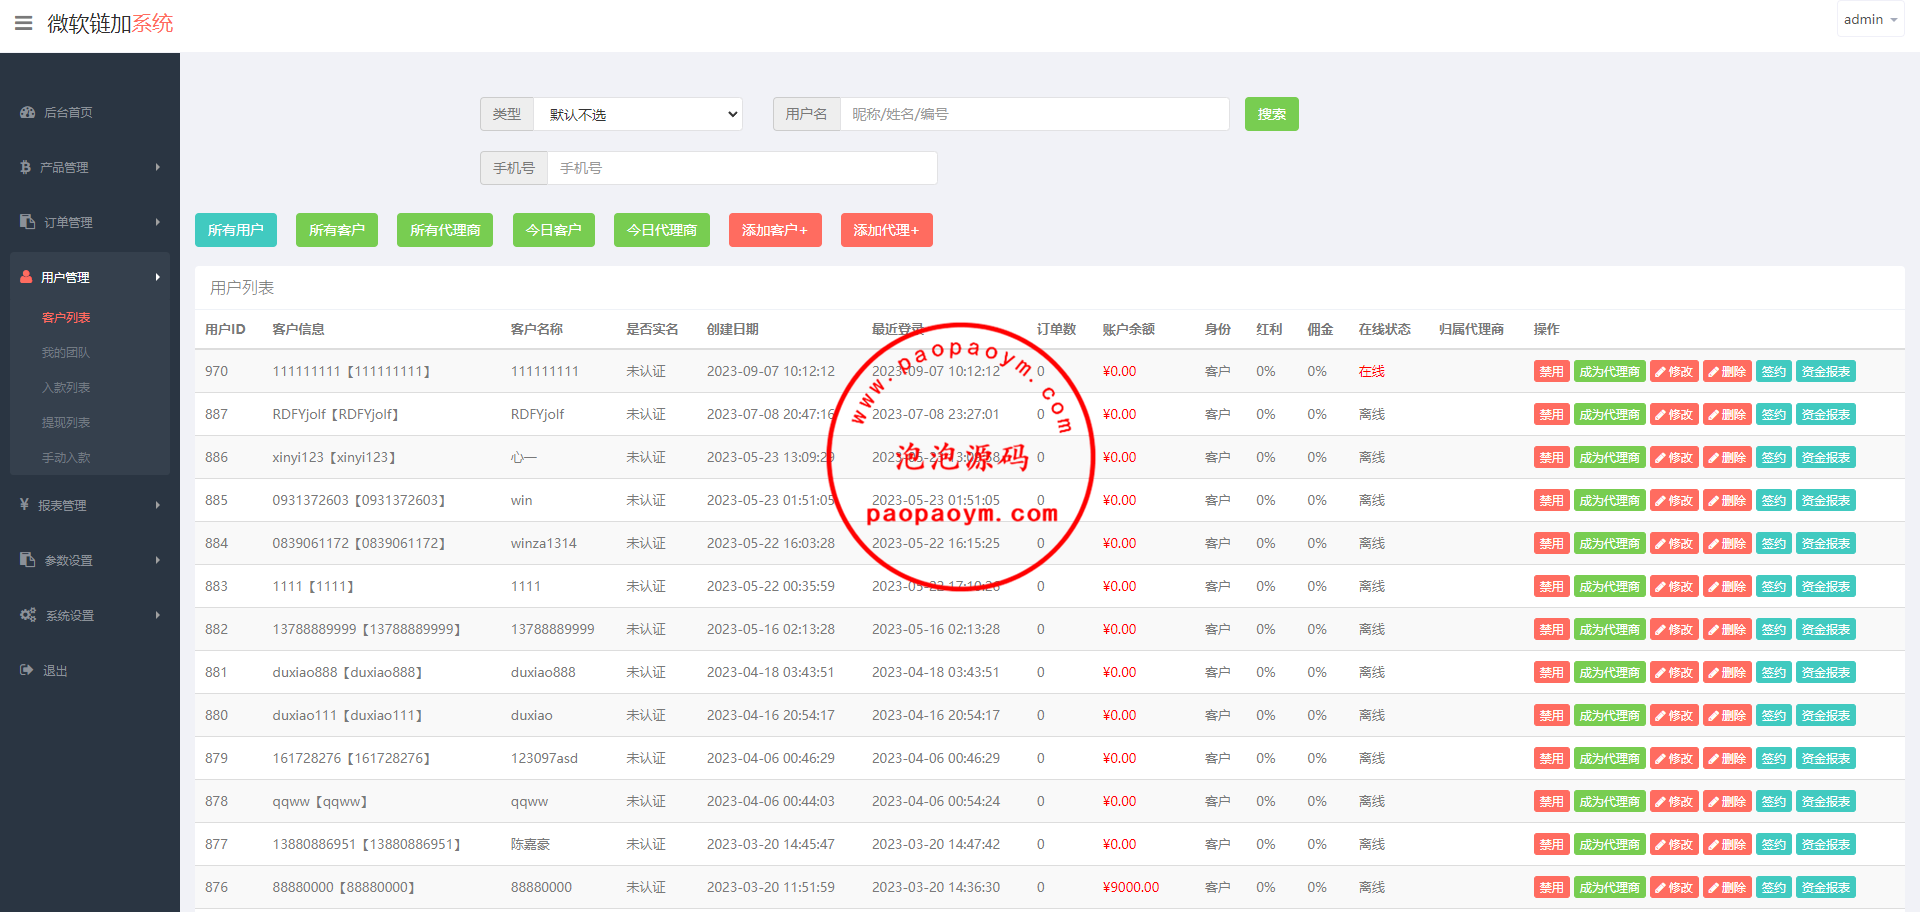Click the 产品管理 bitcoin icon

point(26,167)
